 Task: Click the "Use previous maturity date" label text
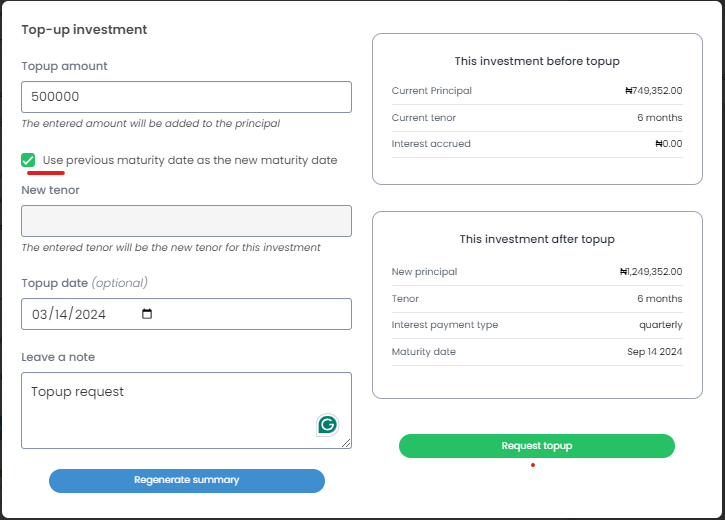click(190, 160)
